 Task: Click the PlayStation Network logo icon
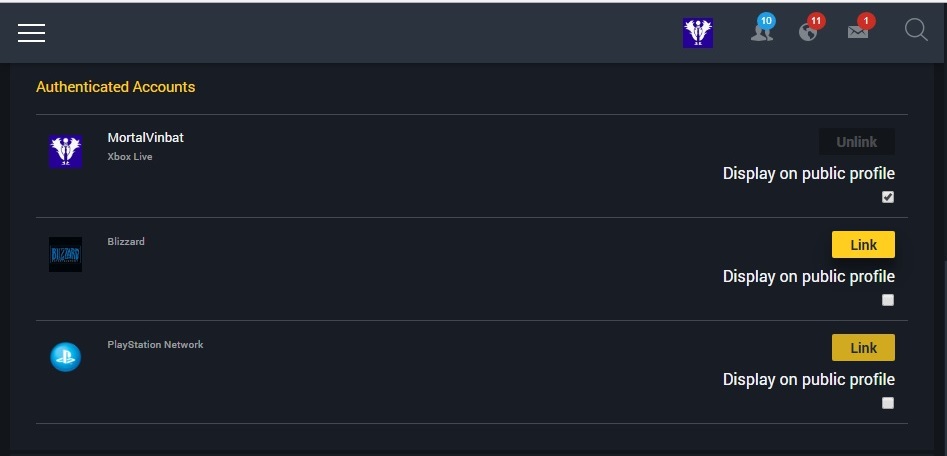pyautogui.click(x=65, y=357)
